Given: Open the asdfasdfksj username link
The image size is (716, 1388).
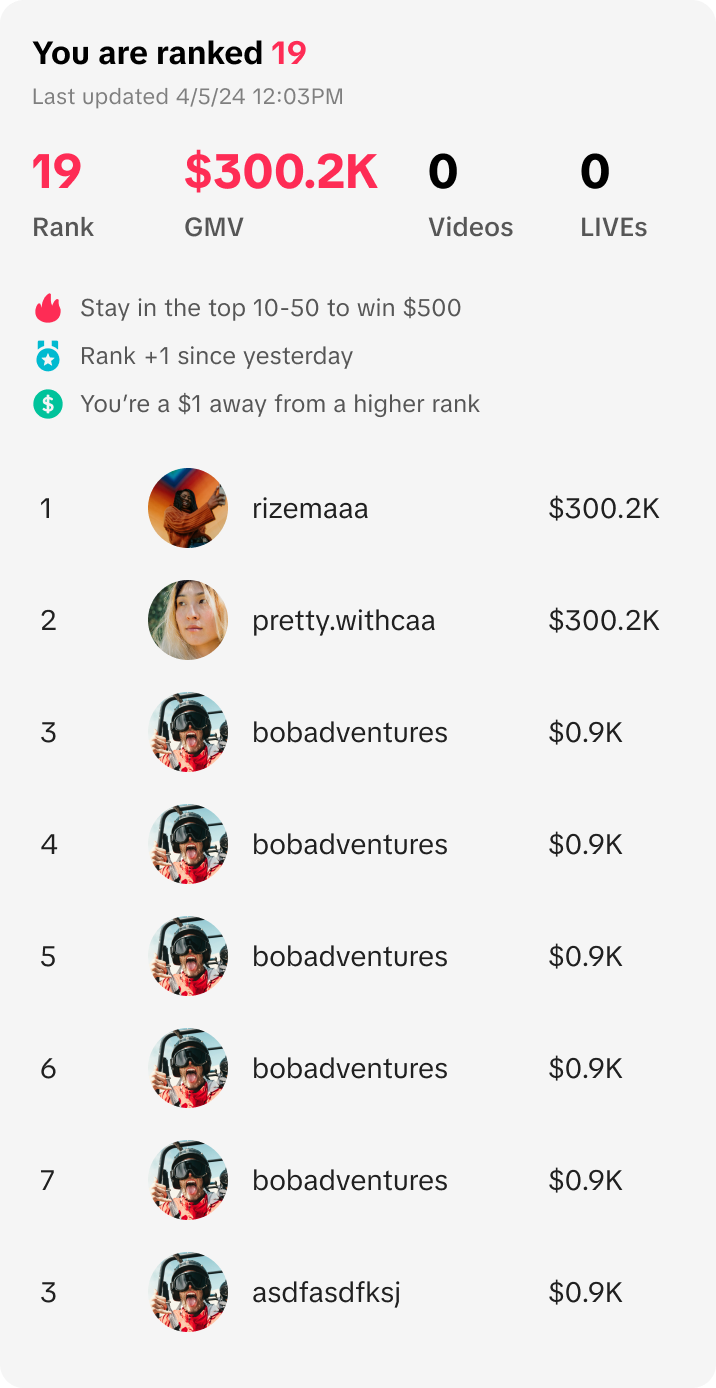Looking at the screenshot, I should (326, 1293).
